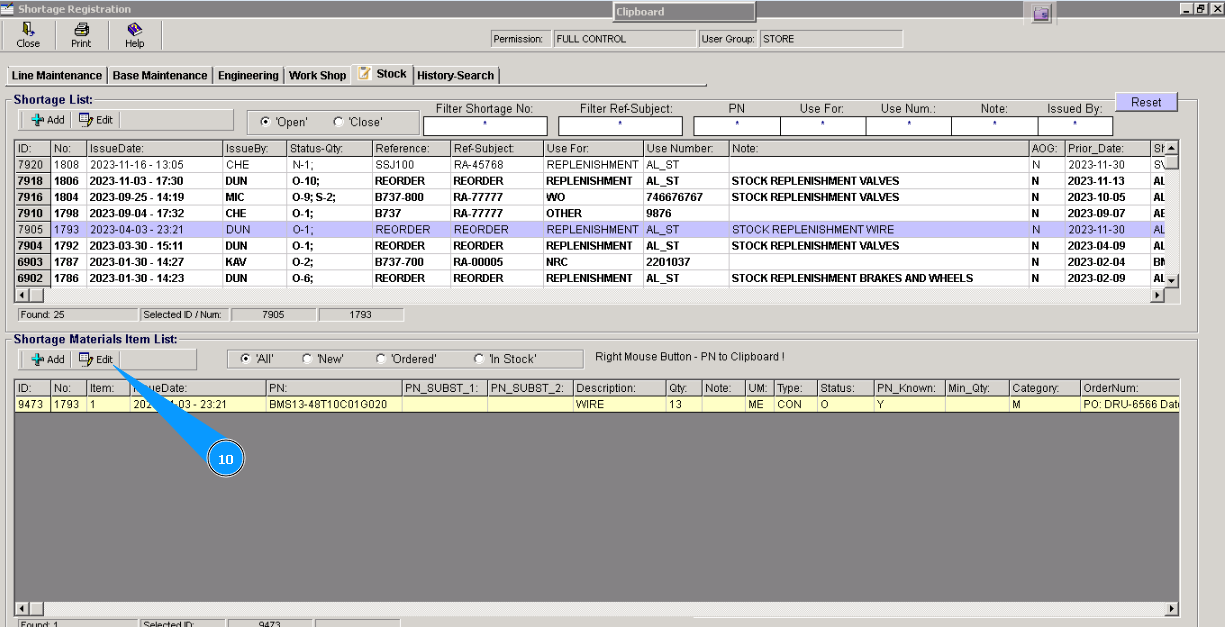Select shortage row ID 7918

tap(31, 181)
